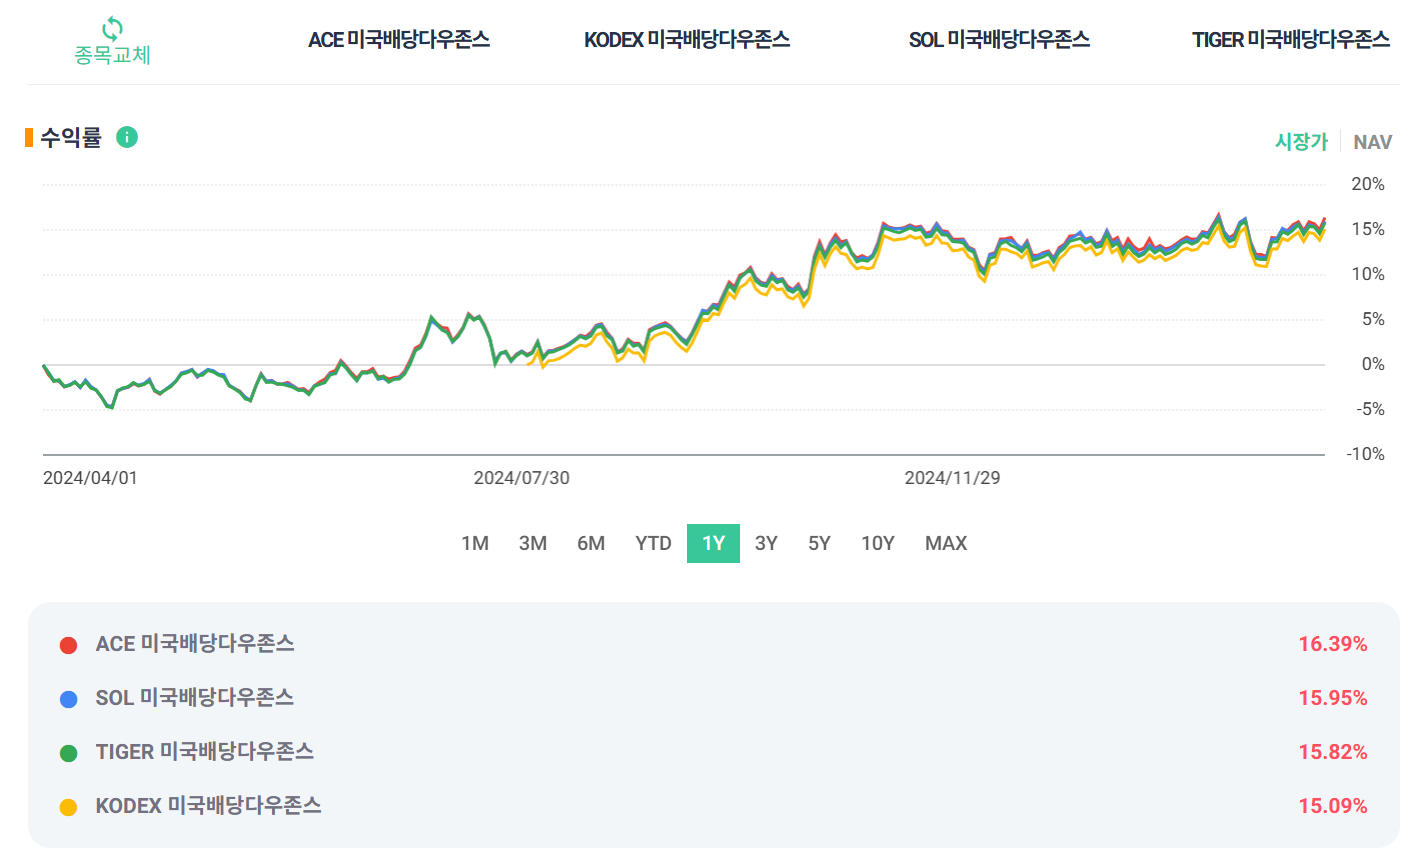Click the 종목교체 refresh icon
Screen dimensions: 1424x850
[112, 28]
